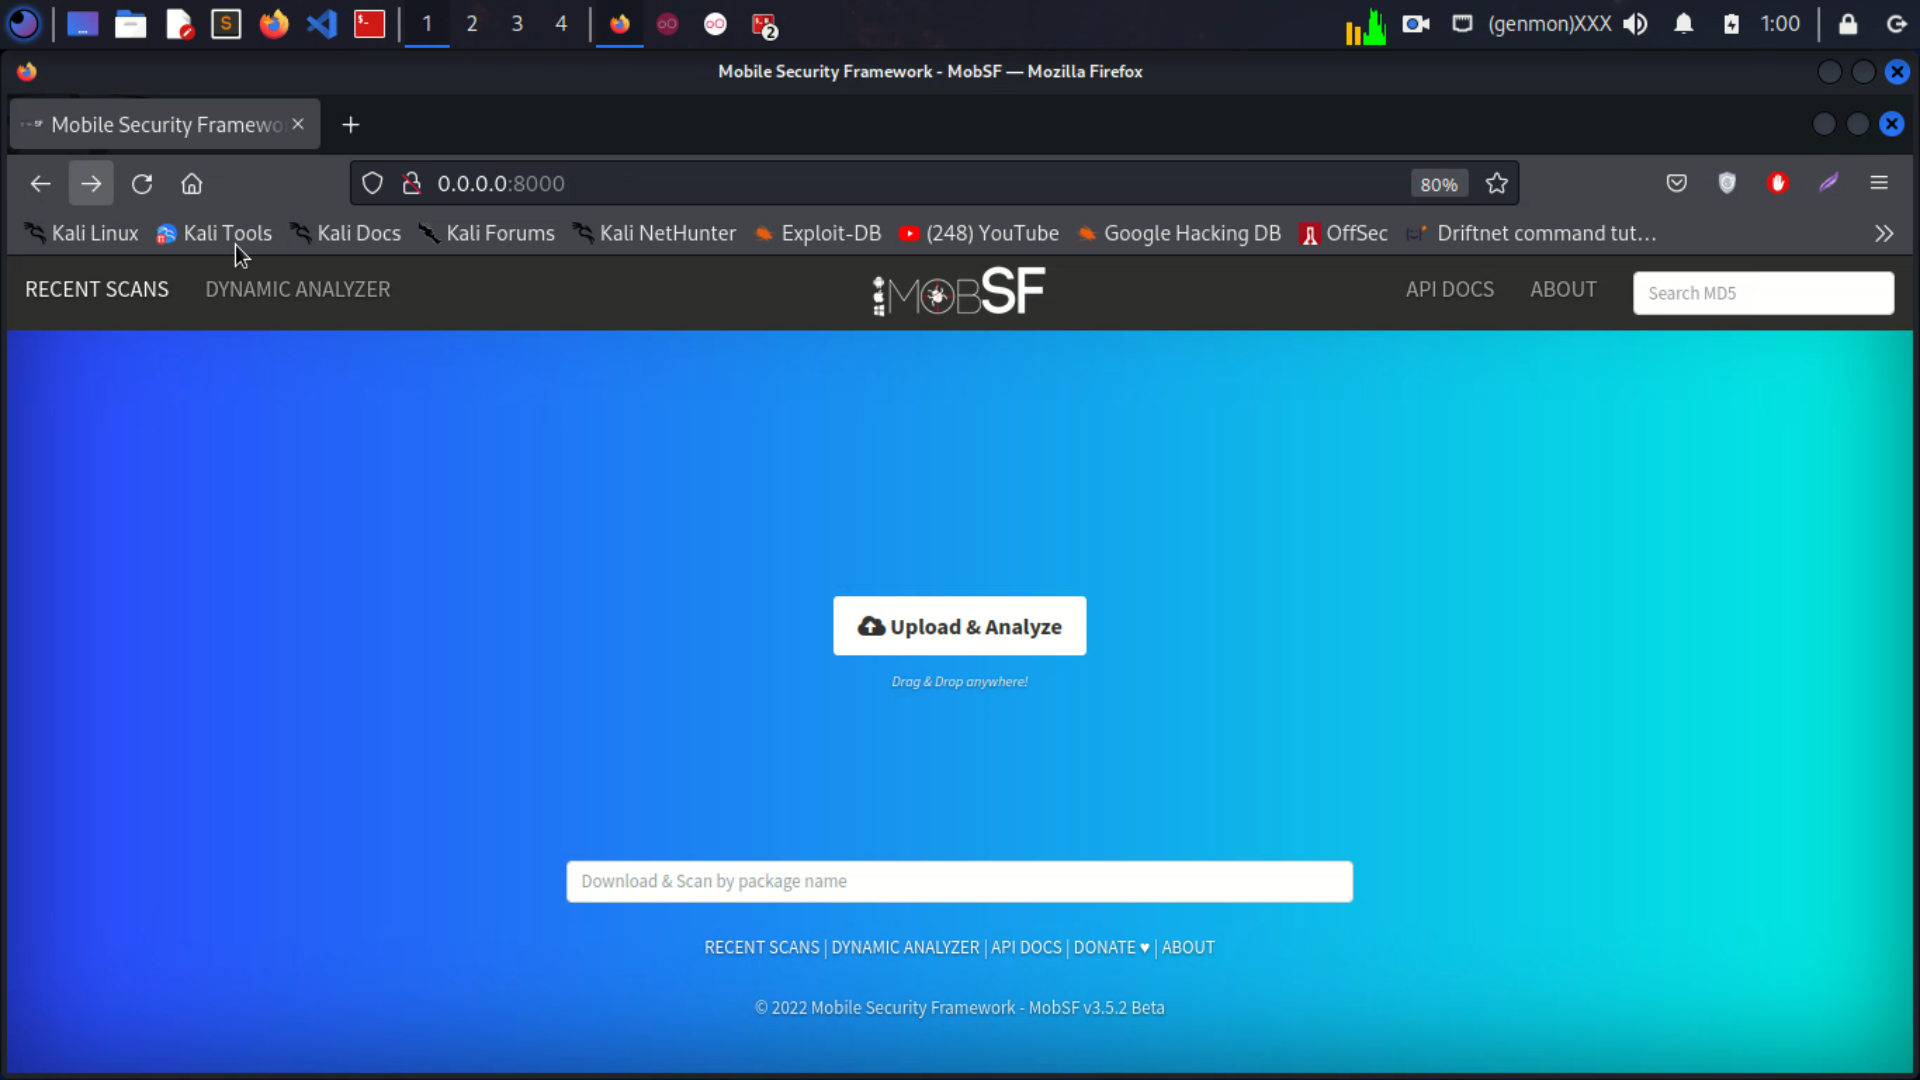Open Recent Scans in top navigation
The height and width of the screenshot is (1080, 1920).
pos(97,289)
